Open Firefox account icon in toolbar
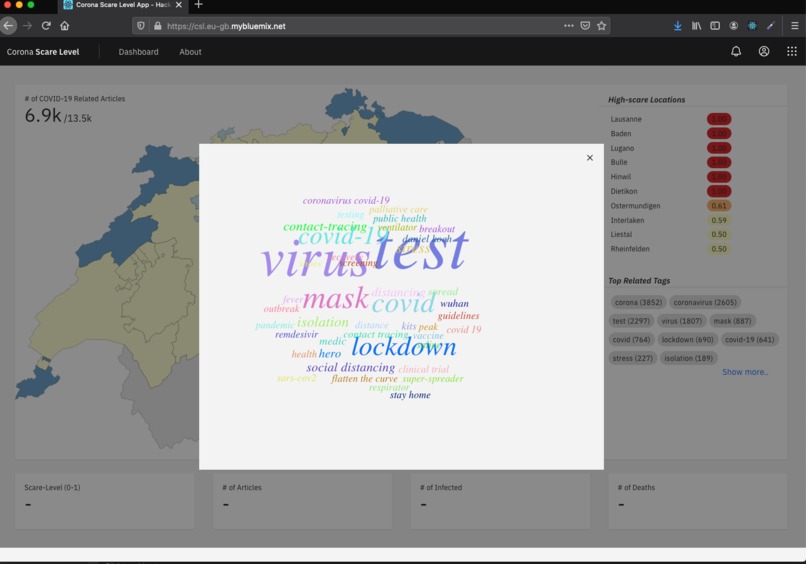 point(734,26)
